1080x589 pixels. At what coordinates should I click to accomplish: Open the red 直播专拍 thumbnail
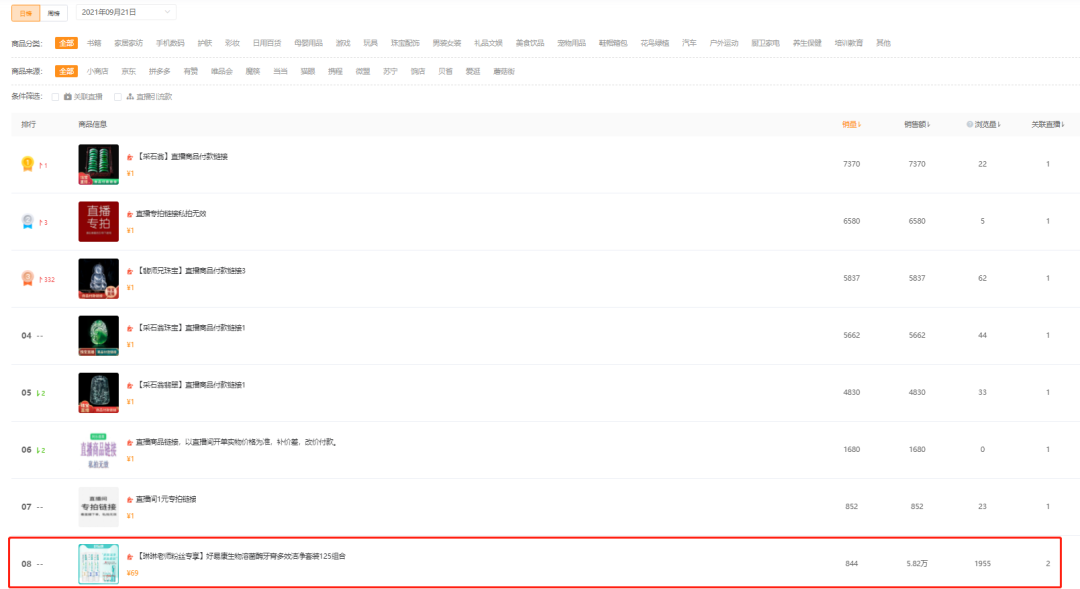[x=98, y=221]
